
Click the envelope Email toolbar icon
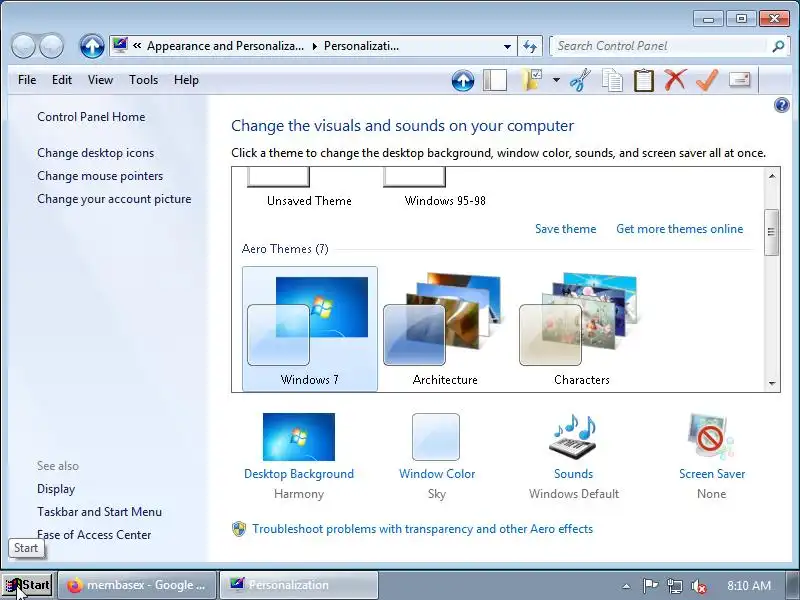[739, 79]
